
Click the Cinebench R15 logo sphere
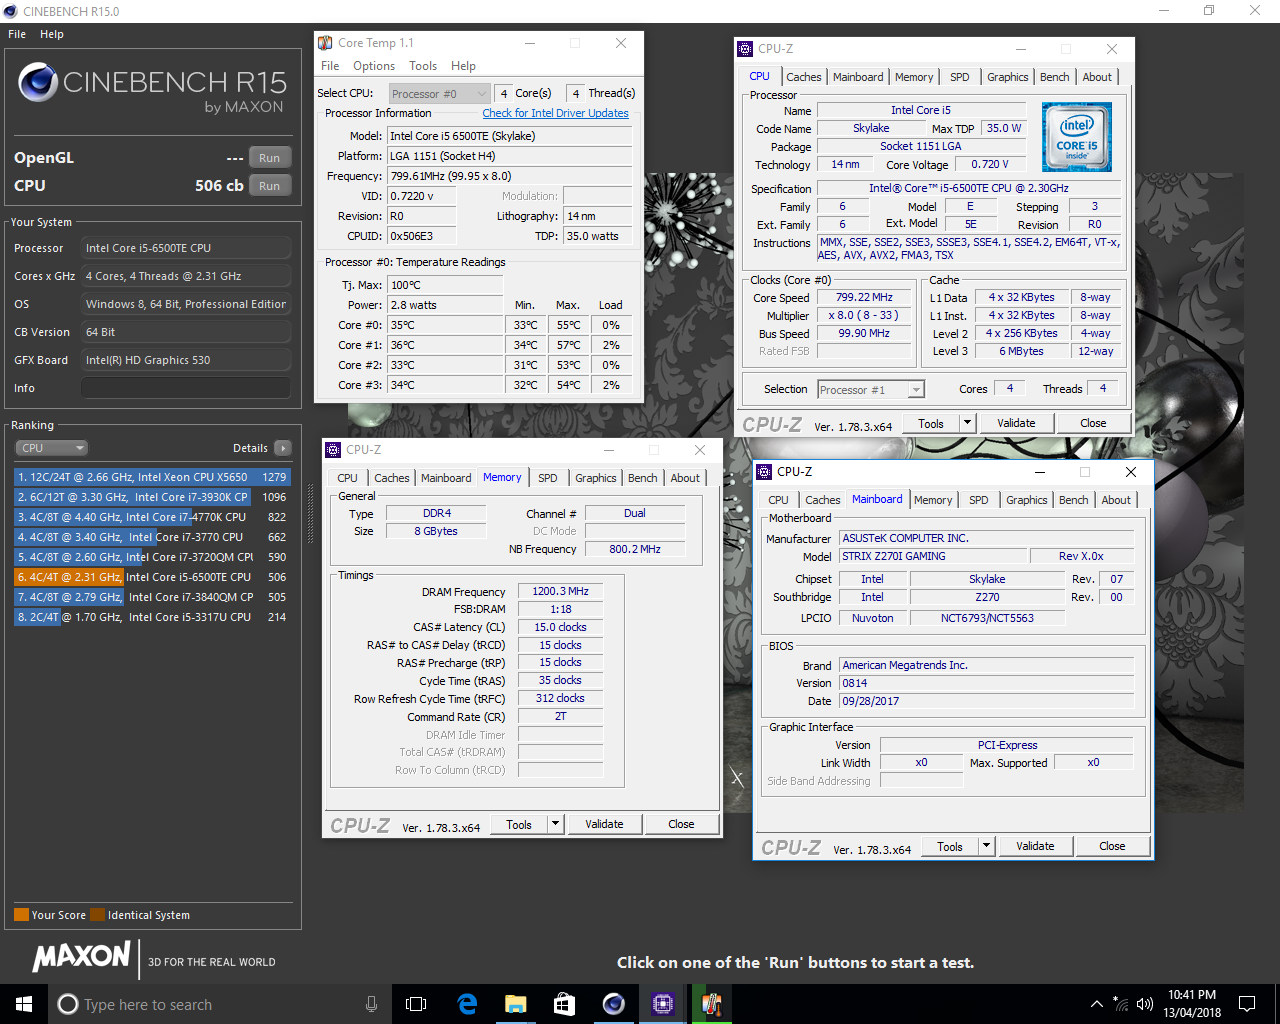click(38, 83)
